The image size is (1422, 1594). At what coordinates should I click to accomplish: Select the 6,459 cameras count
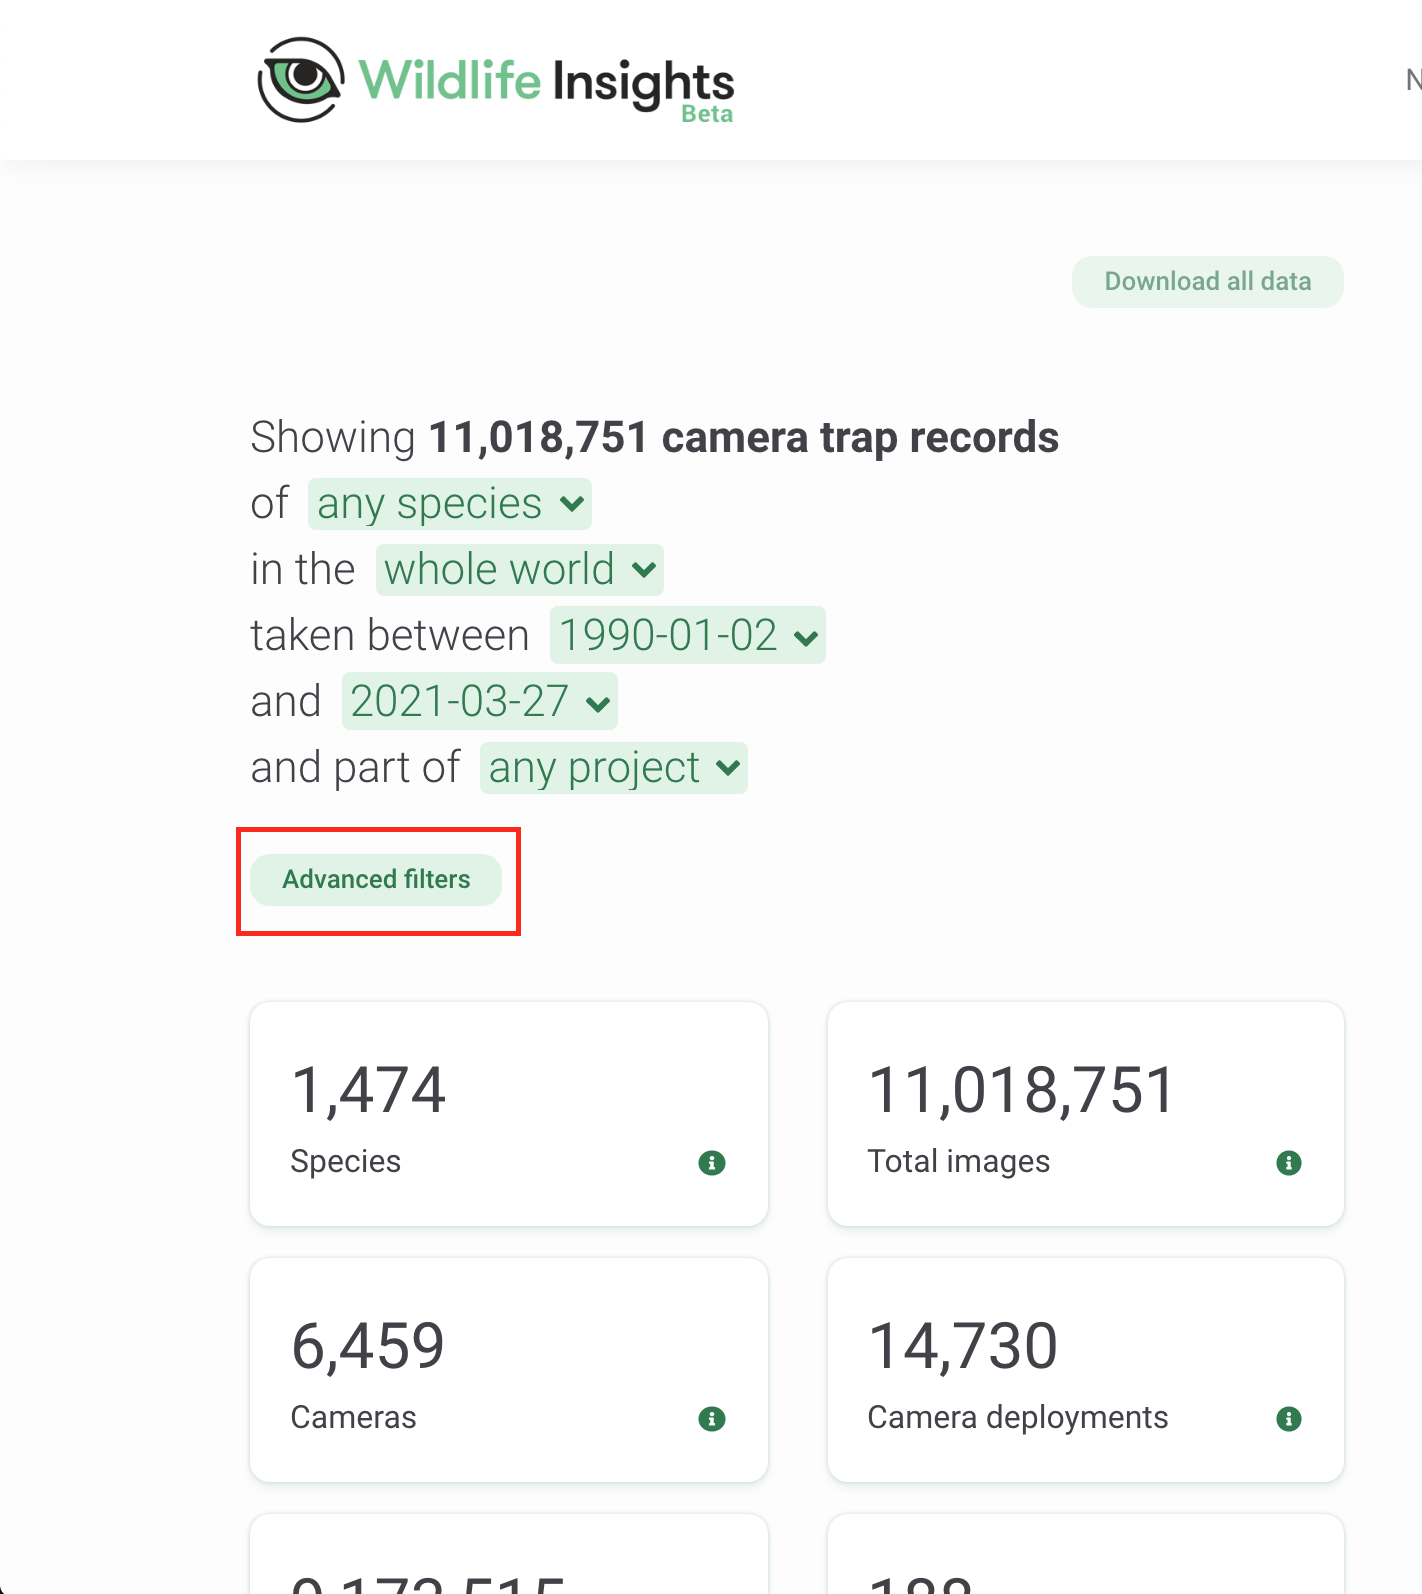point(368,1346)
